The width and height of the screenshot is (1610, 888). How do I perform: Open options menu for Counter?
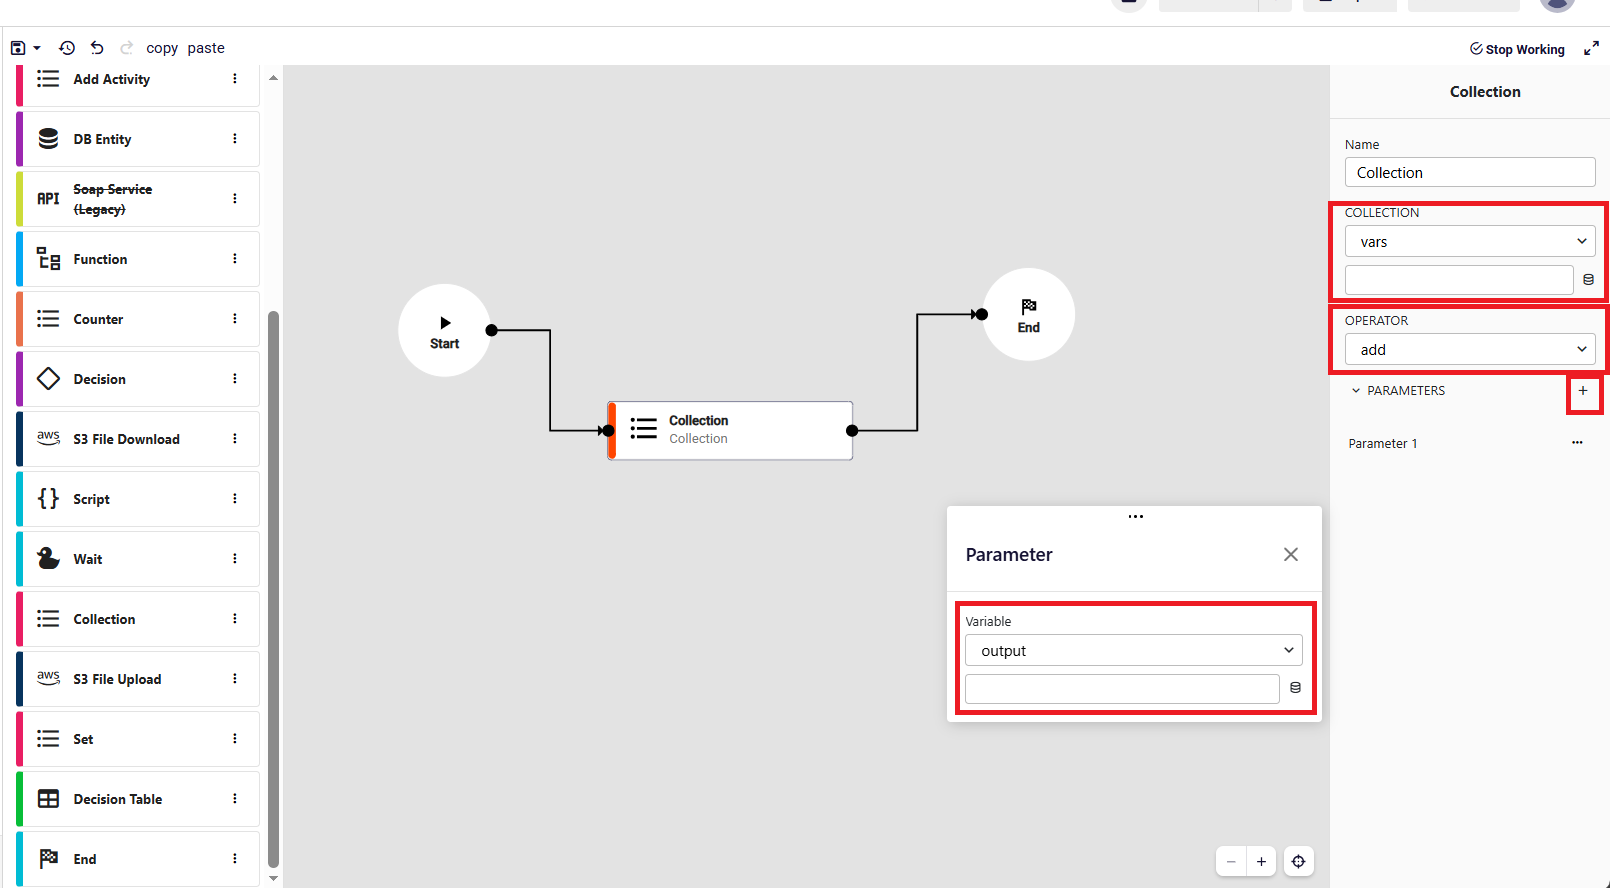tap(235, 319)
